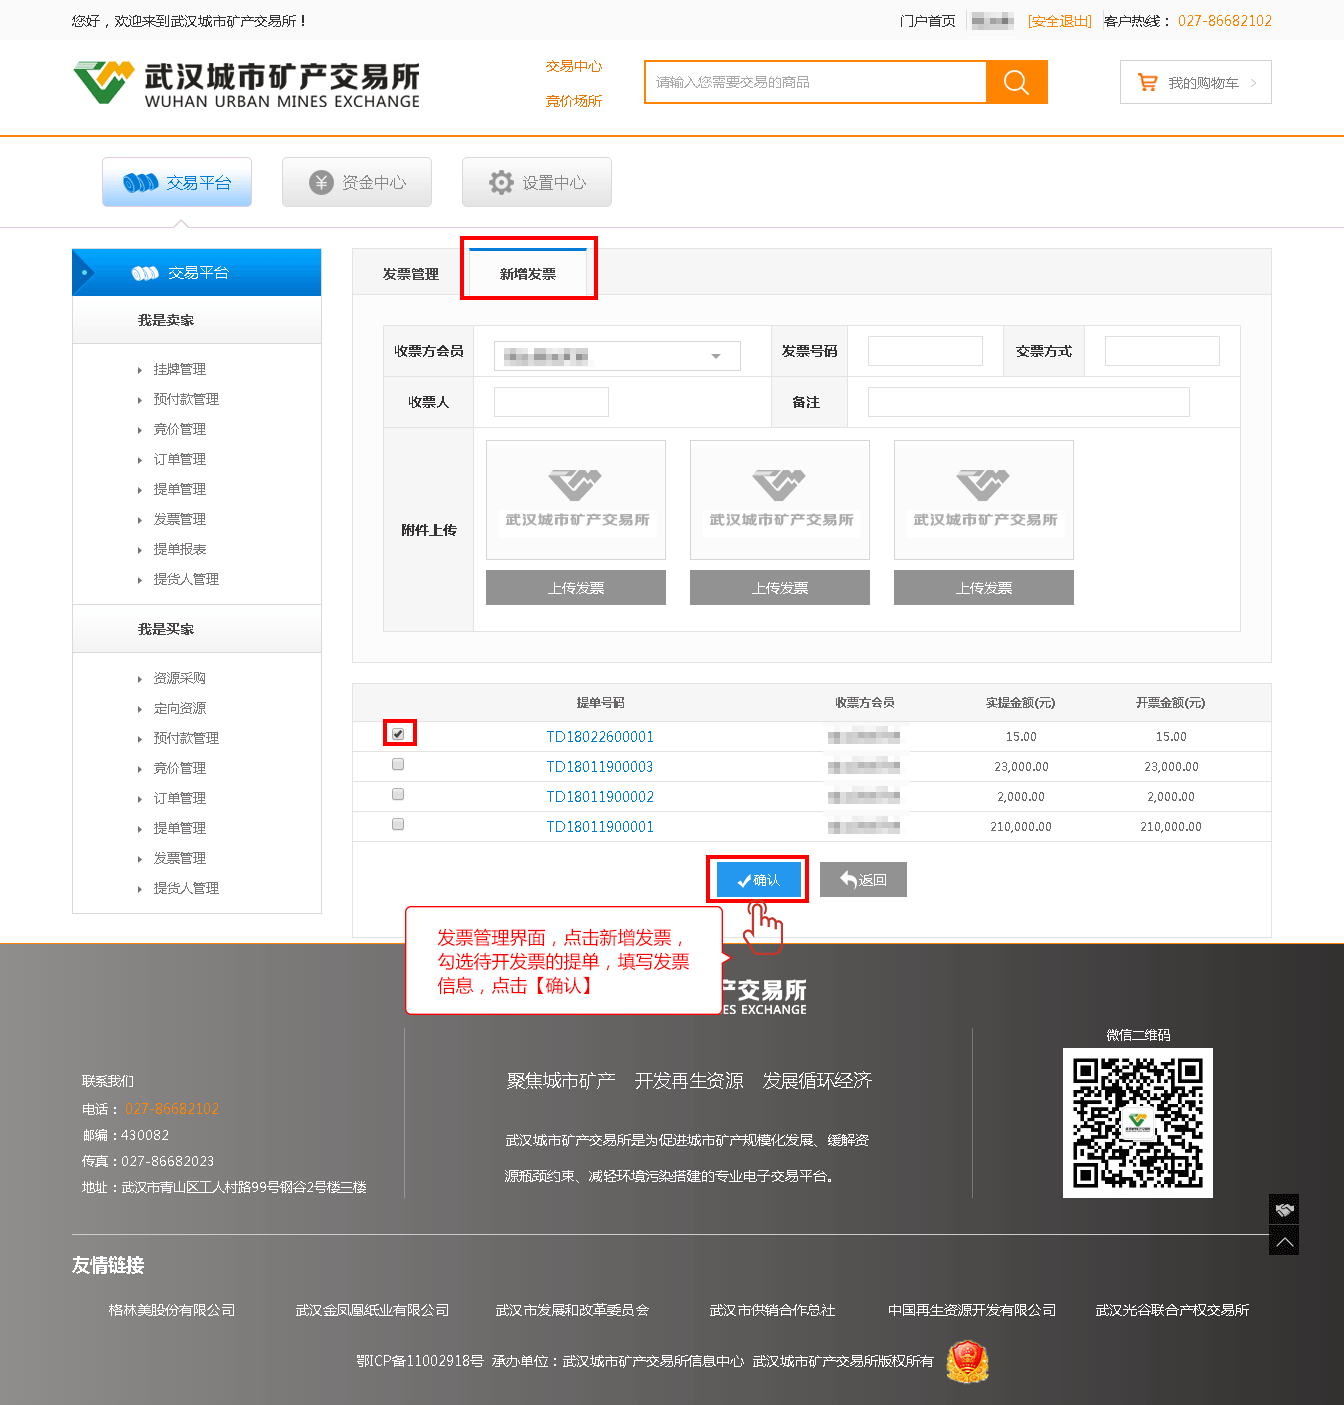Tick the checkbox for TD18011900001
This screenshot has width=1344, height=1405.
pyautogui.click(x=398, y=824)
